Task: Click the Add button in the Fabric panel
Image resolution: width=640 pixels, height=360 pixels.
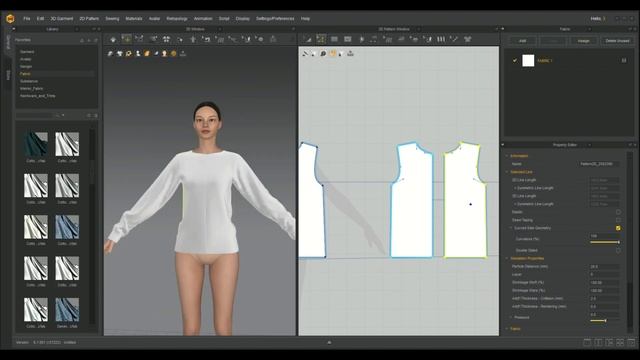Action: click(522, 41)
